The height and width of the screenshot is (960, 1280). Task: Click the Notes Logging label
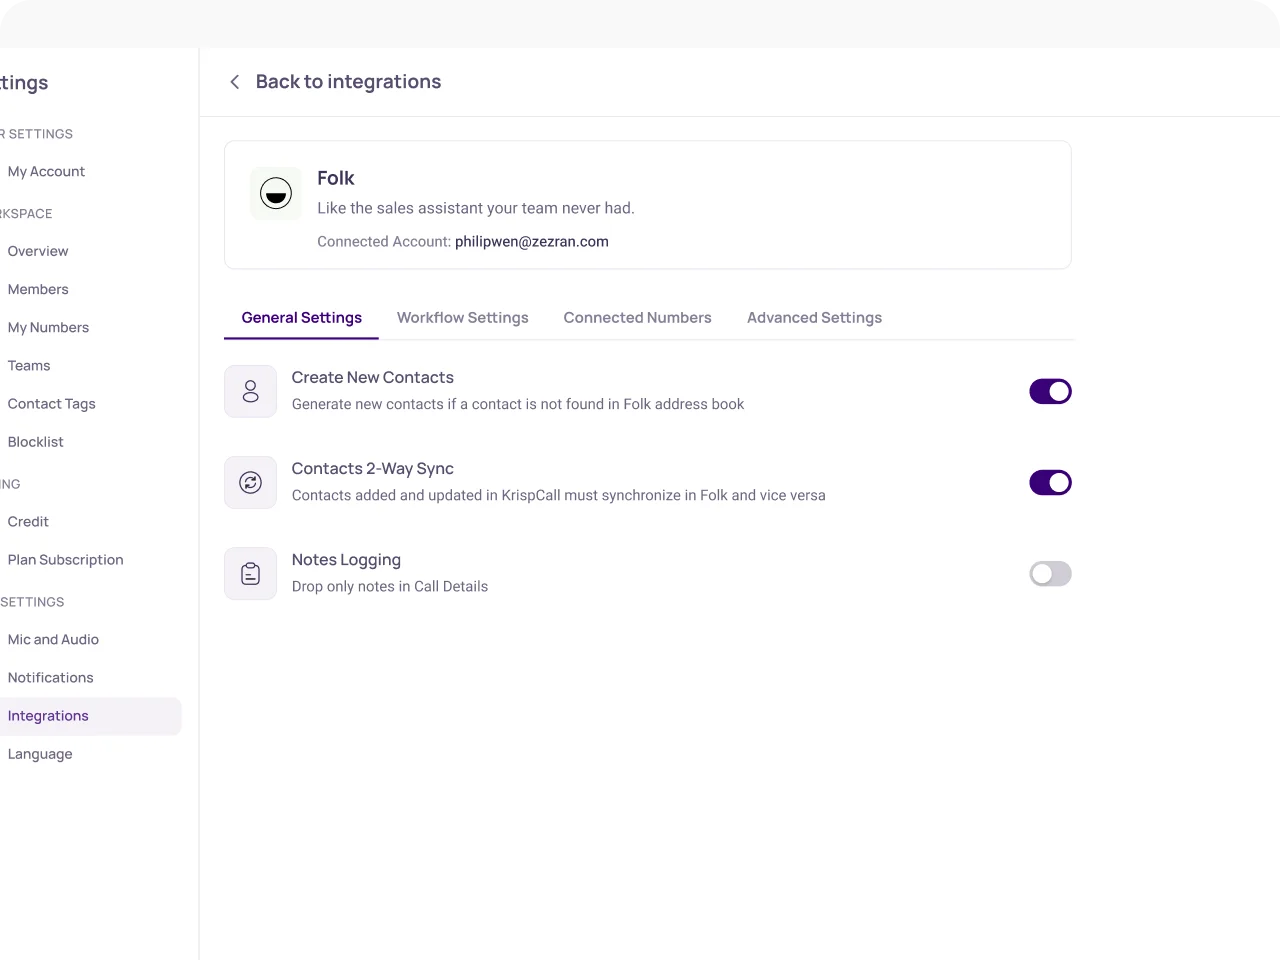click(346, 560)
